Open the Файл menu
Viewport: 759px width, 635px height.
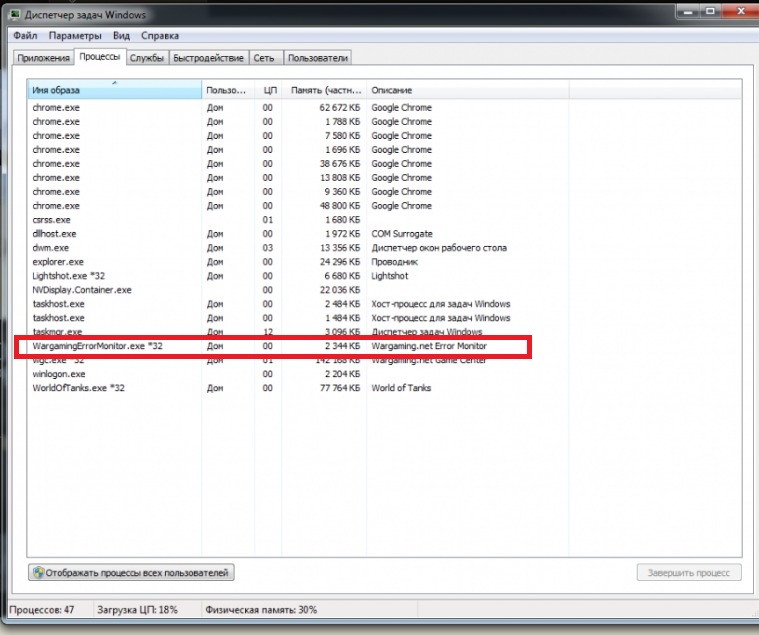[x=25, y=36]
